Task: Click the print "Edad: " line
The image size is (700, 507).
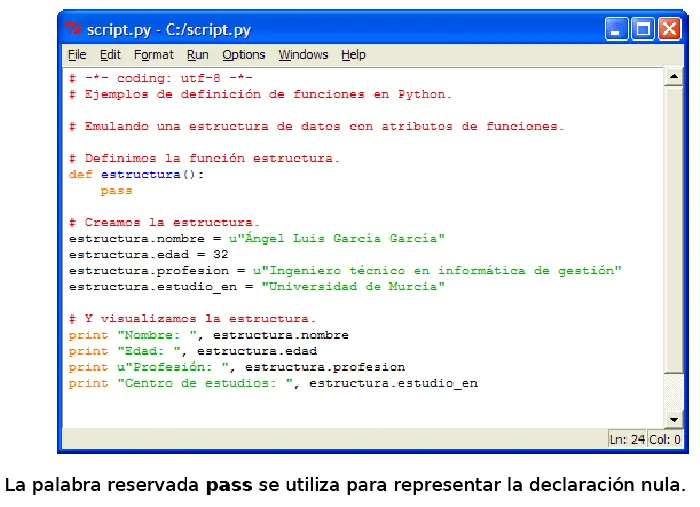Action: click(x=193, y=351)
